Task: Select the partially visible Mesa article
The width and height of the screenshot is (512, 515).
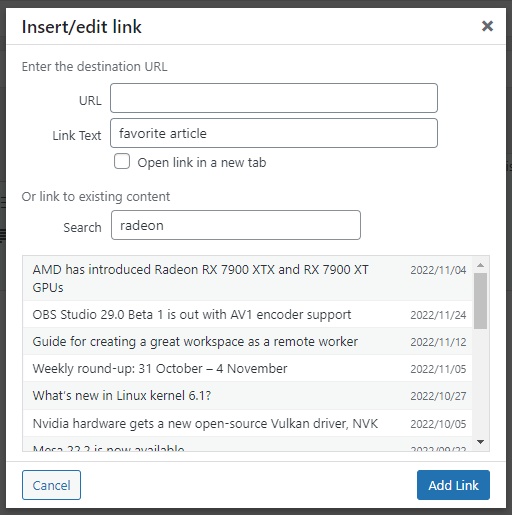Action: coord(248,445)
